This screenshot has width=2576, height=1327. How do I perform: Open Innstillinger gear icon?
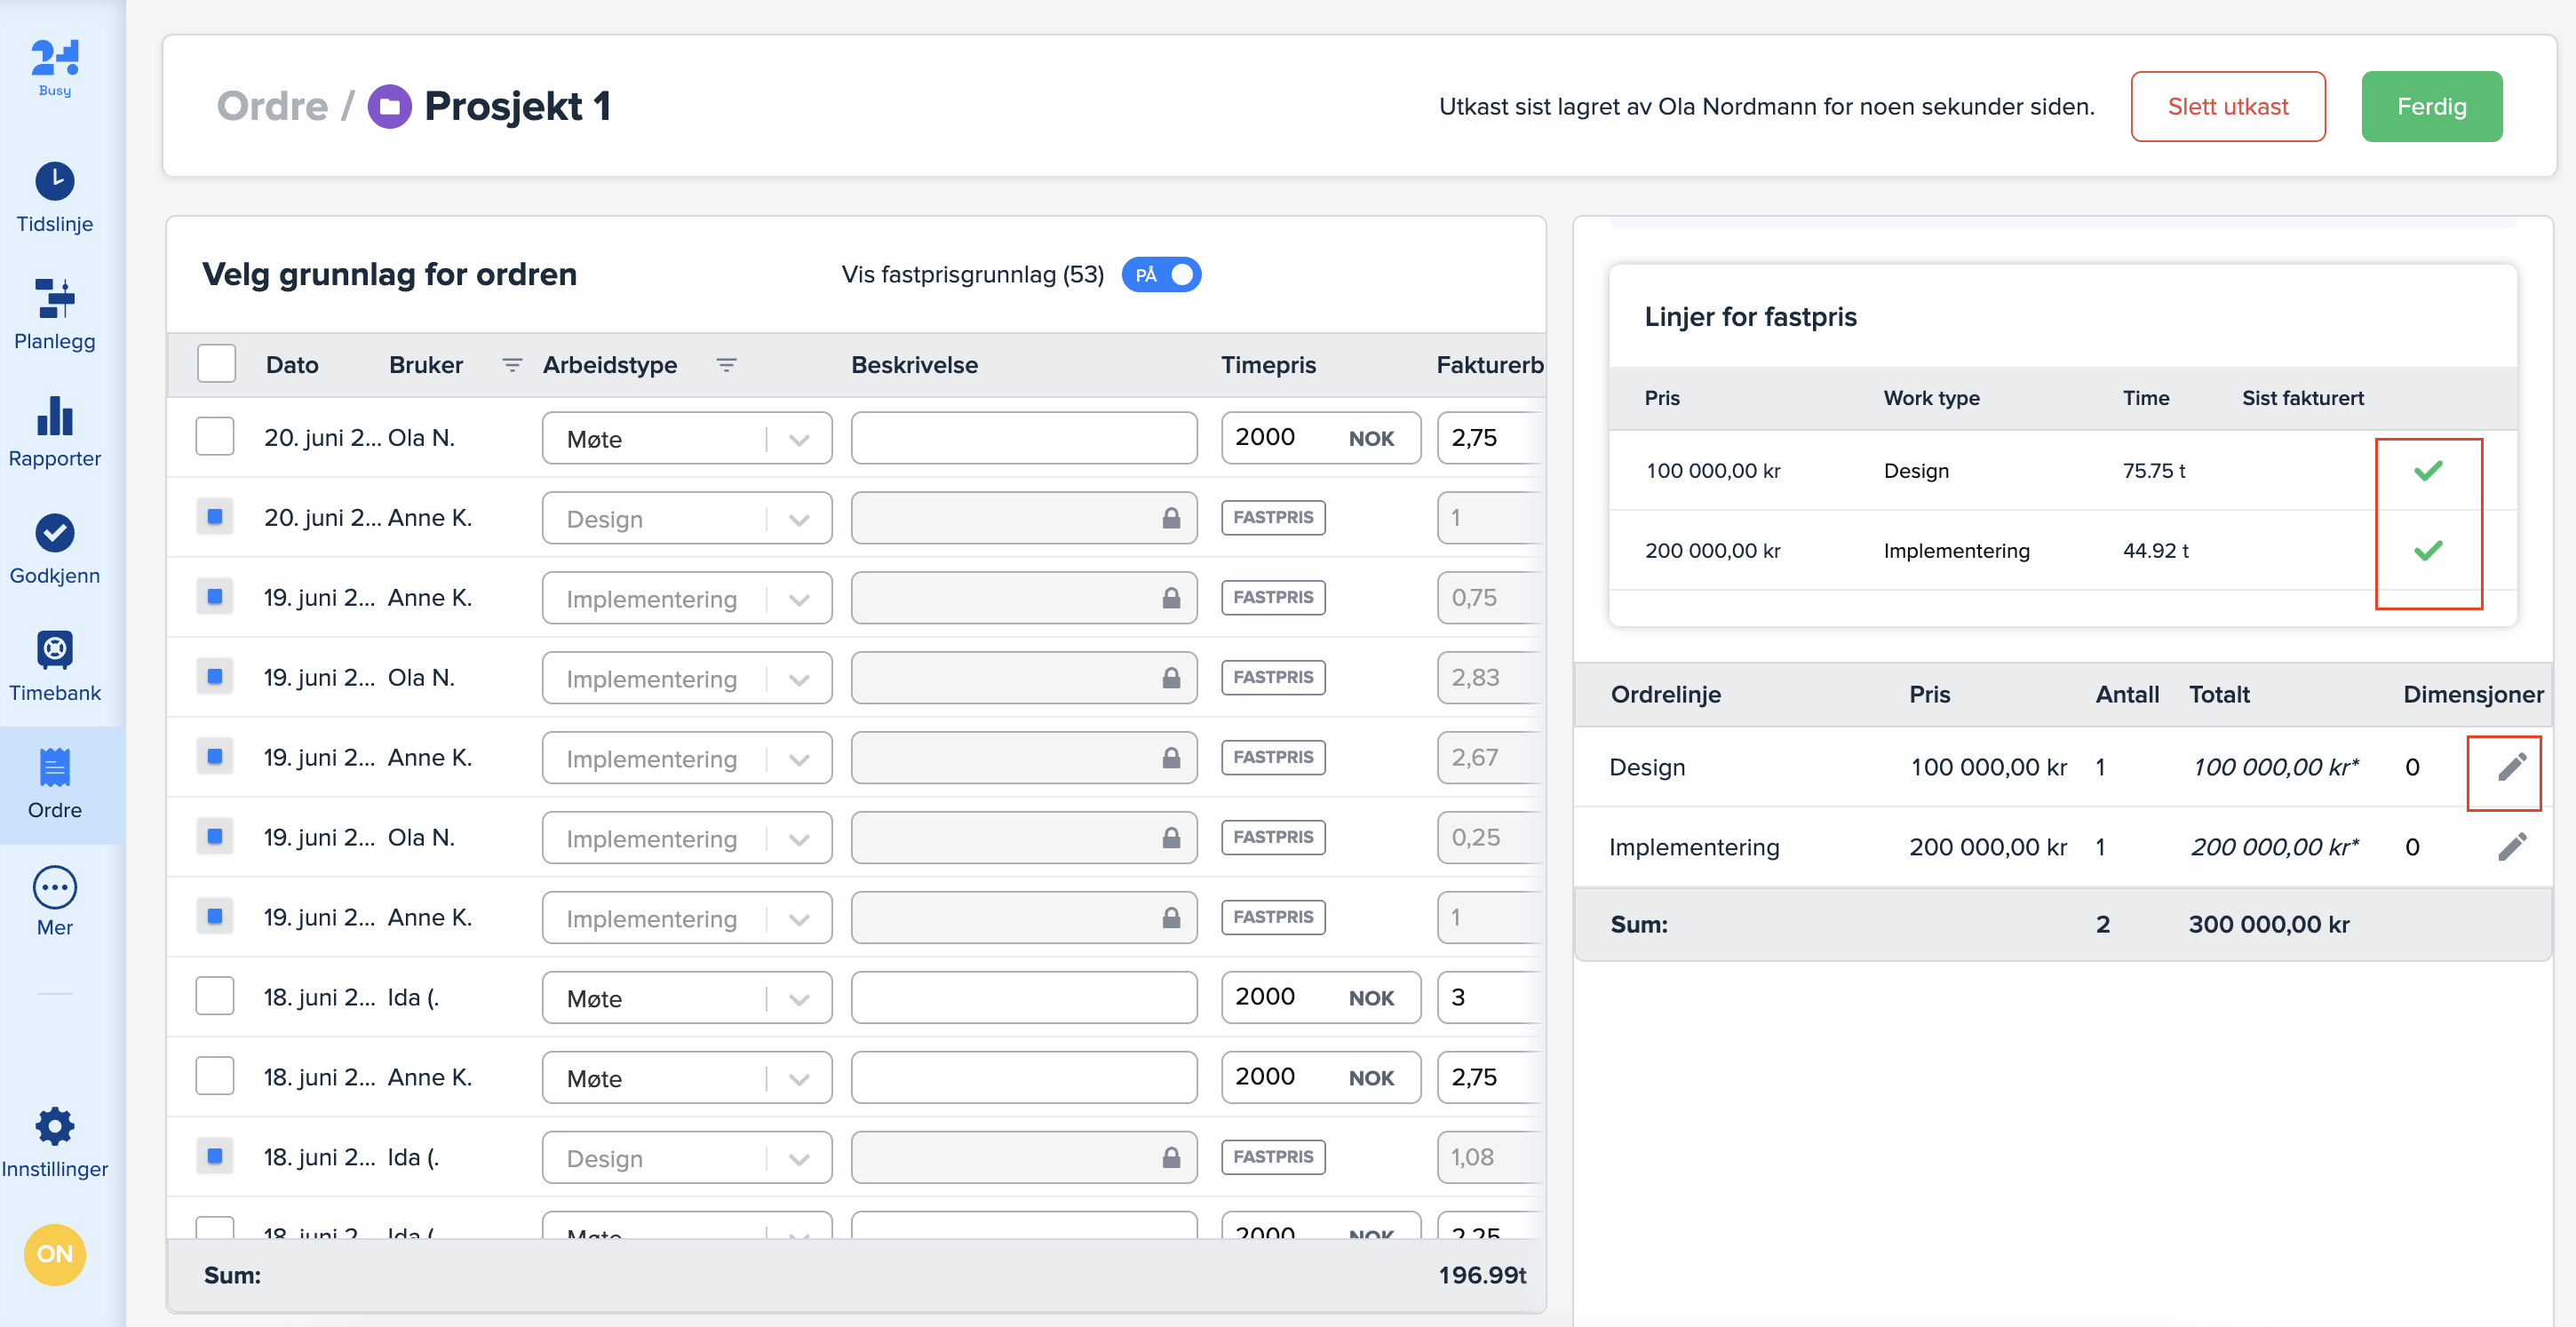[55, 1126]
